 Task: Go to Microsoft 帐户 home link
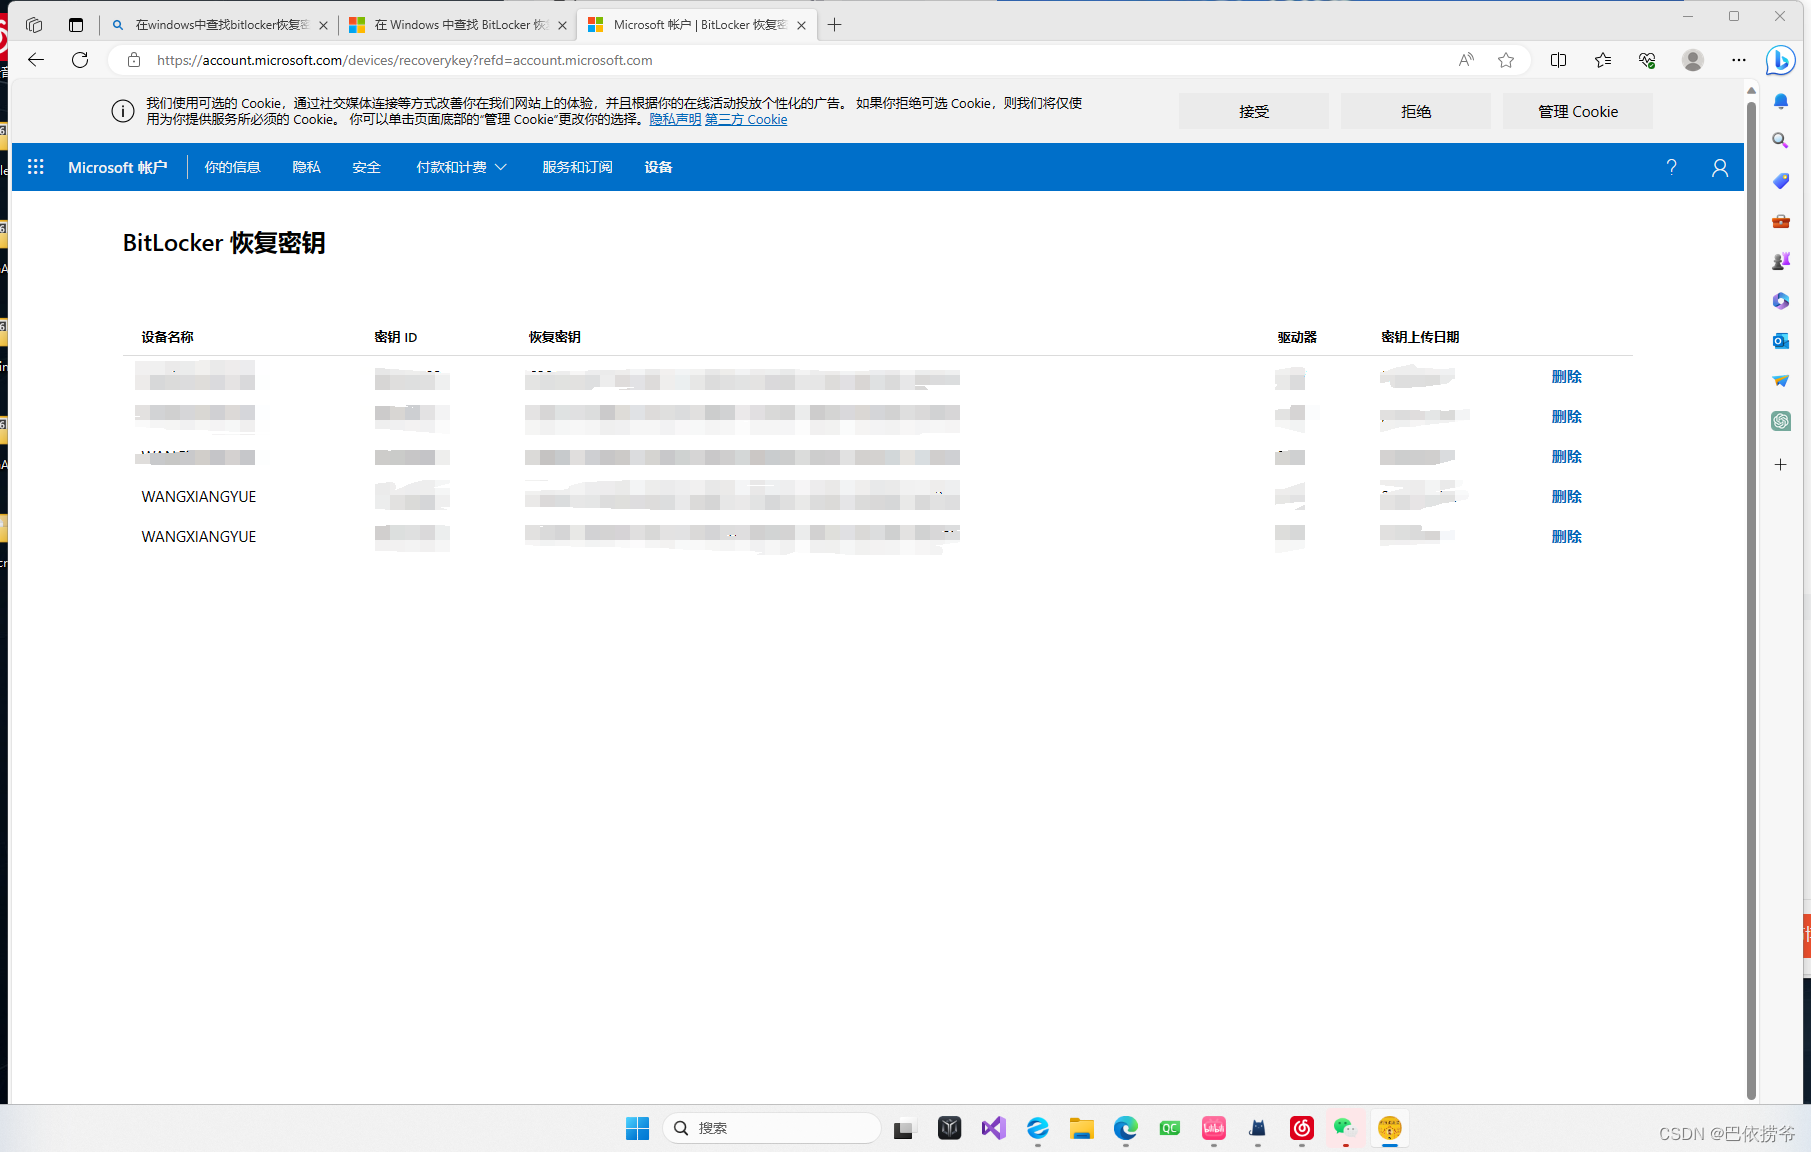118,167
